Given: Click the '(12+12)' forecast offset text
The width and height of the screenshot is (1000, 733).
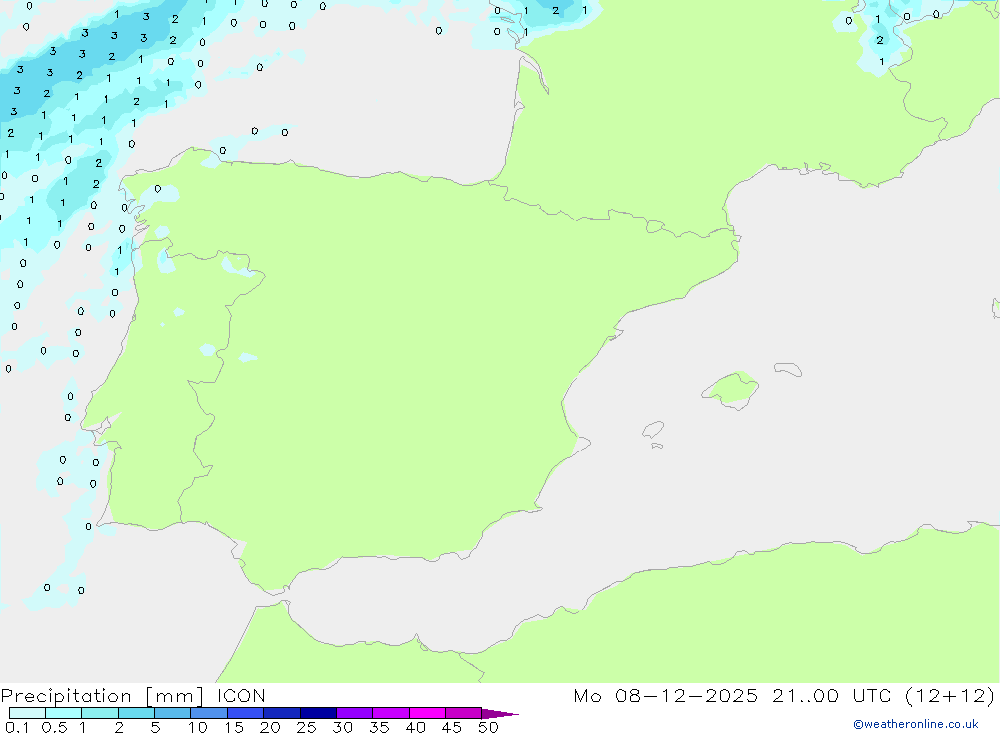Looking at the screenshot, I should 950,695.
